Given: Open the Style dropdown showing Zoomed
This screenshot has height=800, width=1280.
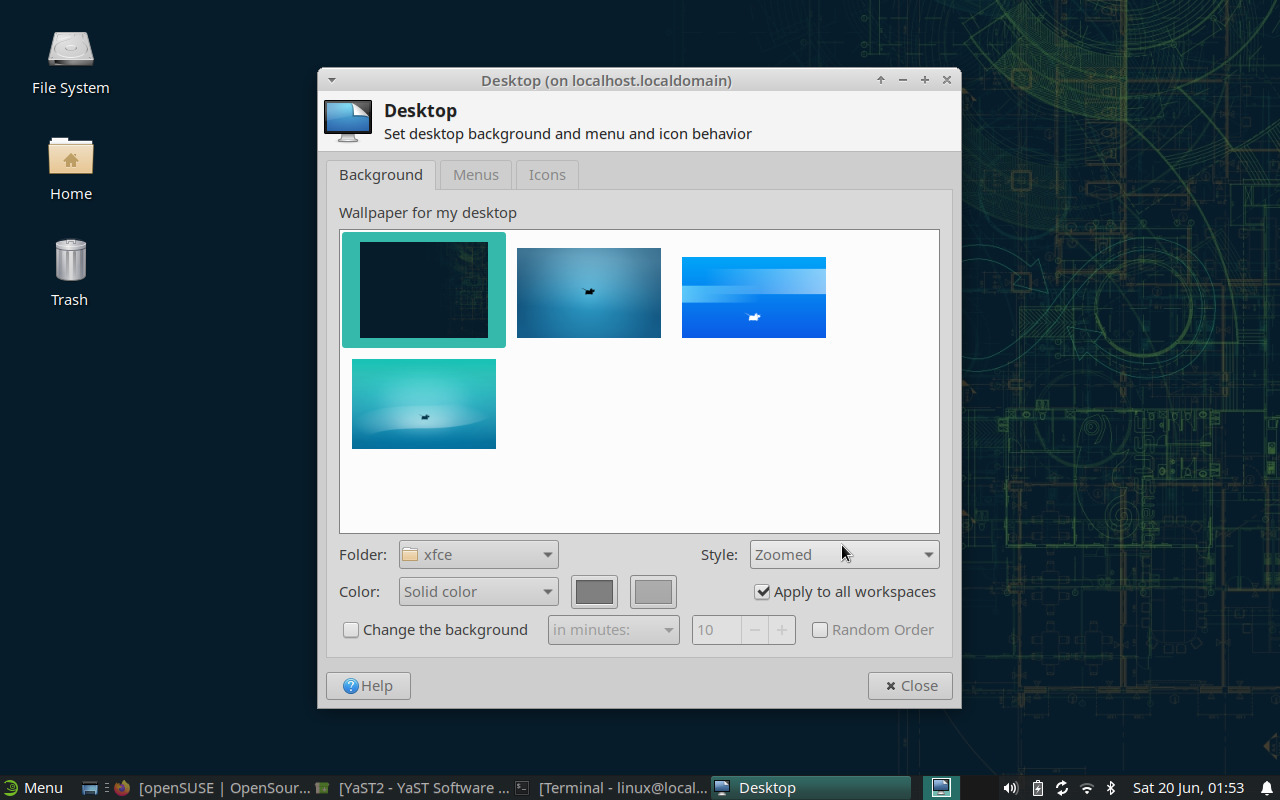Looking at the screenshot, I should pyautogui.click(x=844, y=554).
